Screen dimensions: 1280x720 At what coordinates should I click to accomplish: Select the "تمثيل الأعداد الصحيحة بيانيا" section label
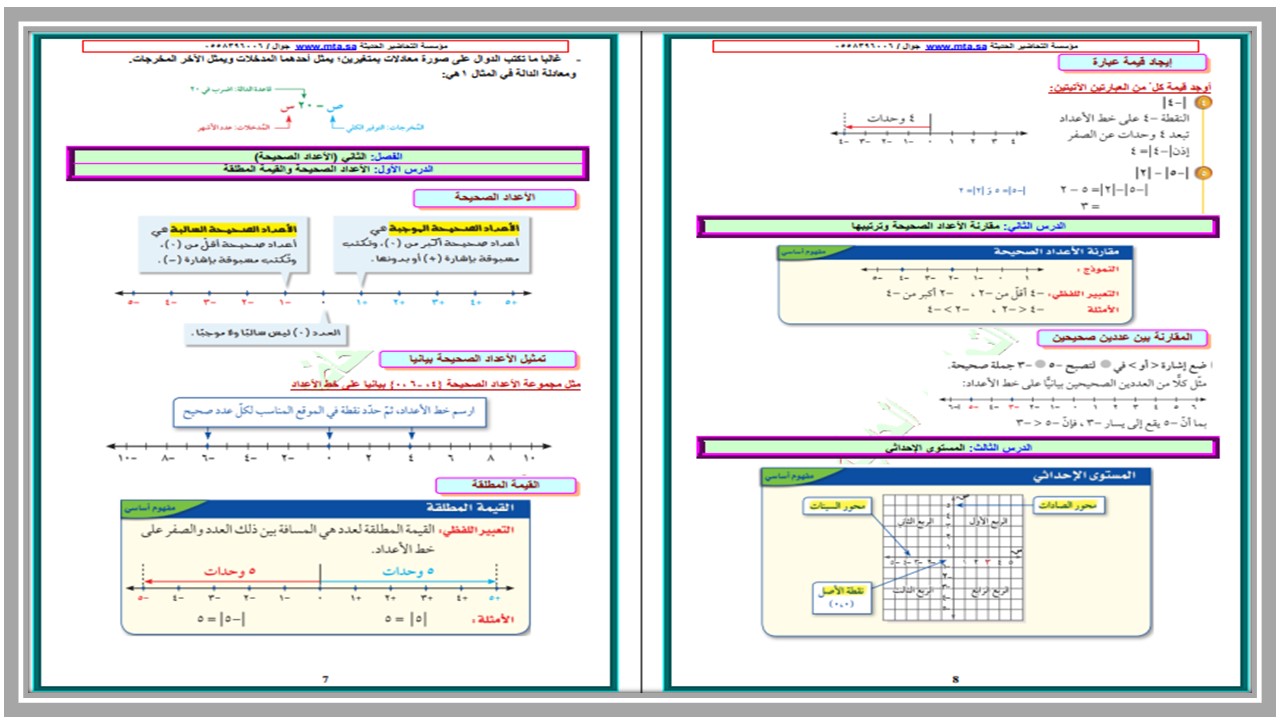coord(478,358)
